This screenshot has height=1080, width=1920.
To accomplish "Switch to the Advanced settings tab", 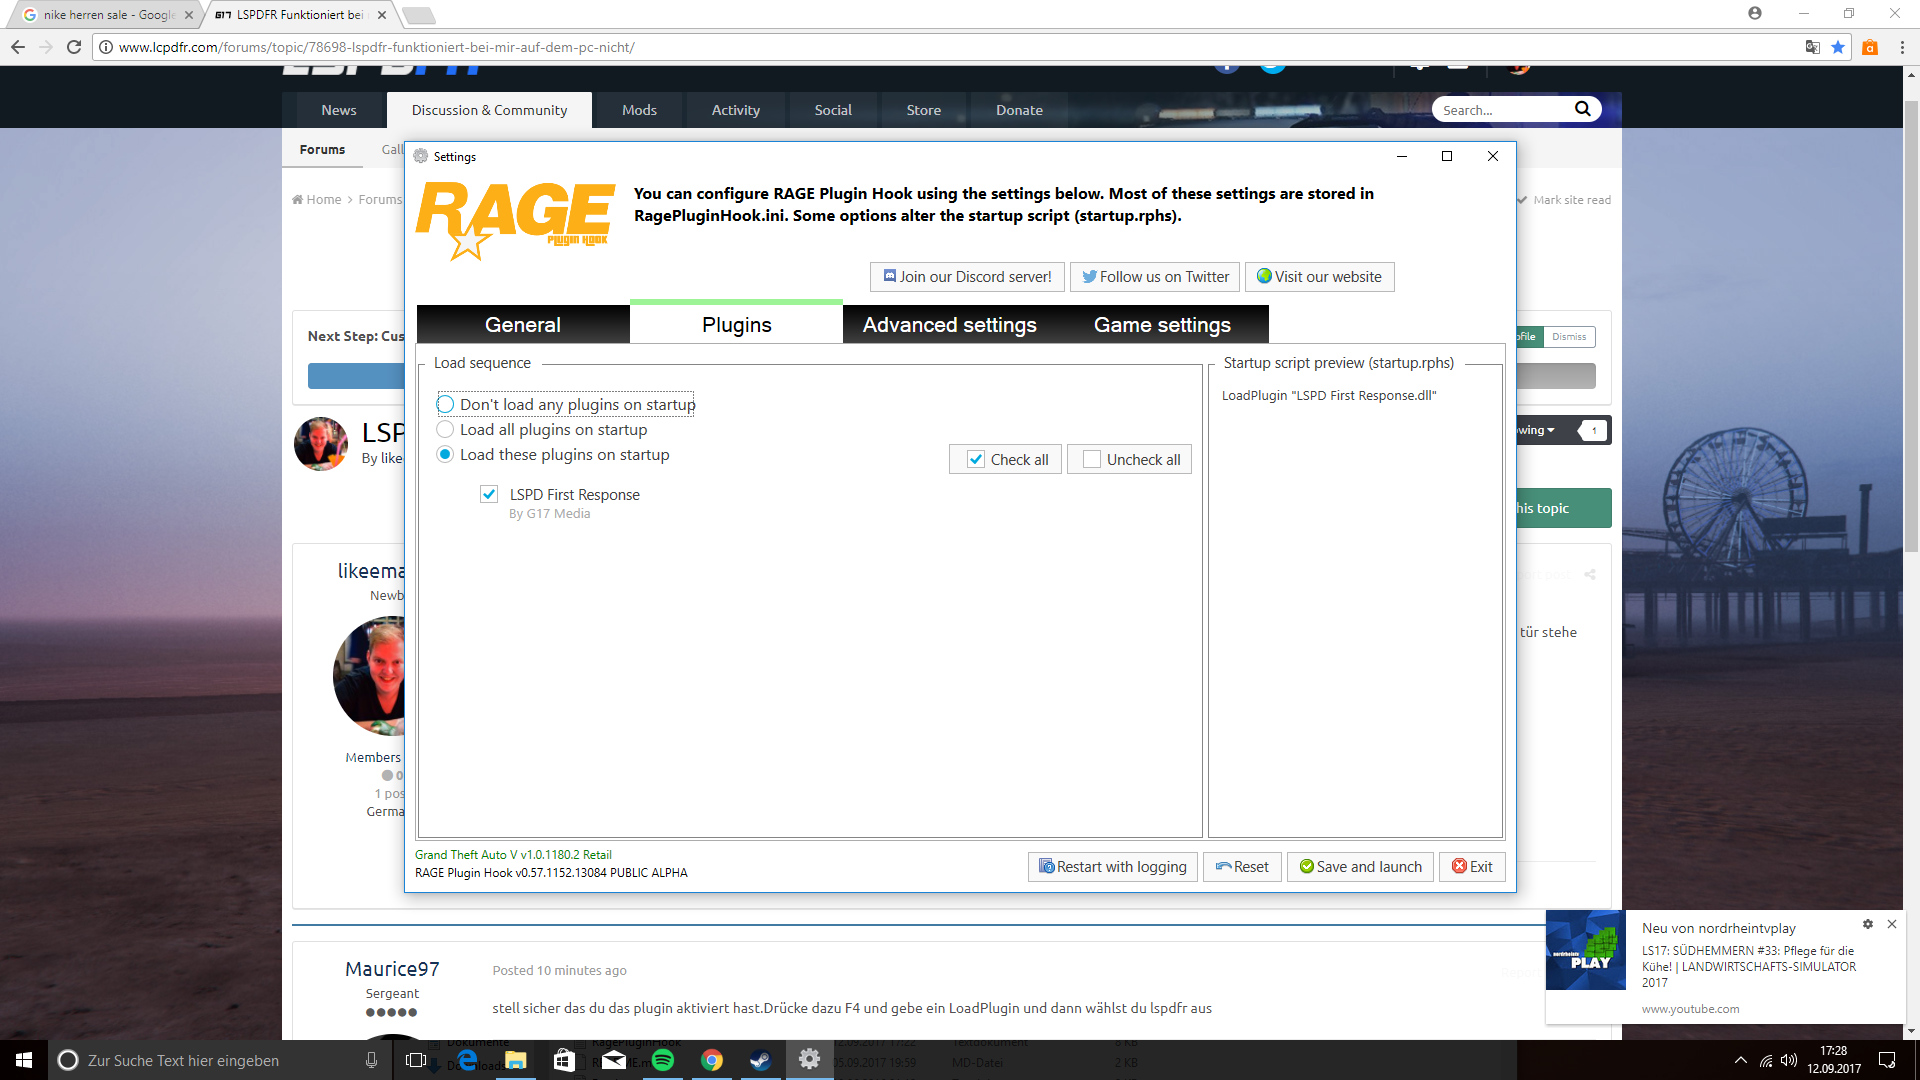I will click(949, 325).
